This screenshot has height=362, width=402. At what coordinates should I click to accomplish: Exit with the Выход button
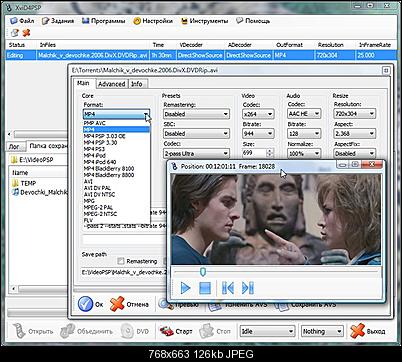click(368, 331)
